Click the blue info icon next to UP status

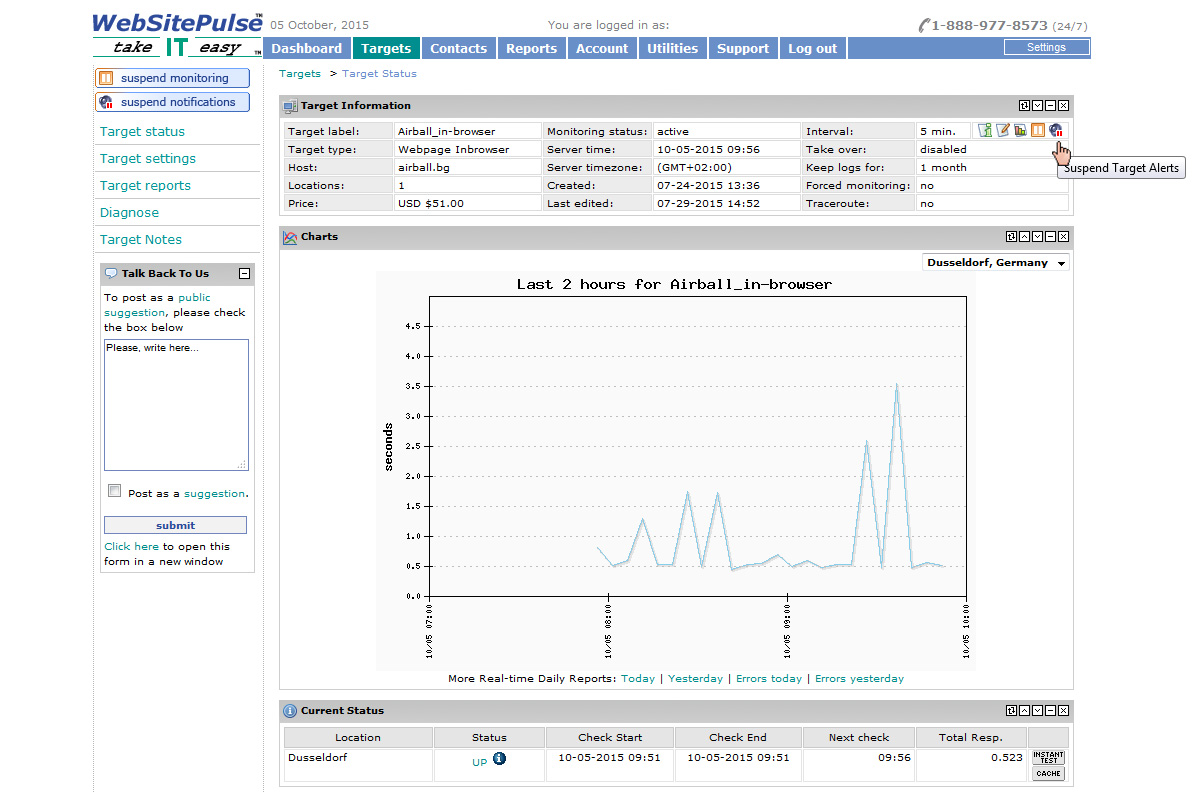click(499, 758)
